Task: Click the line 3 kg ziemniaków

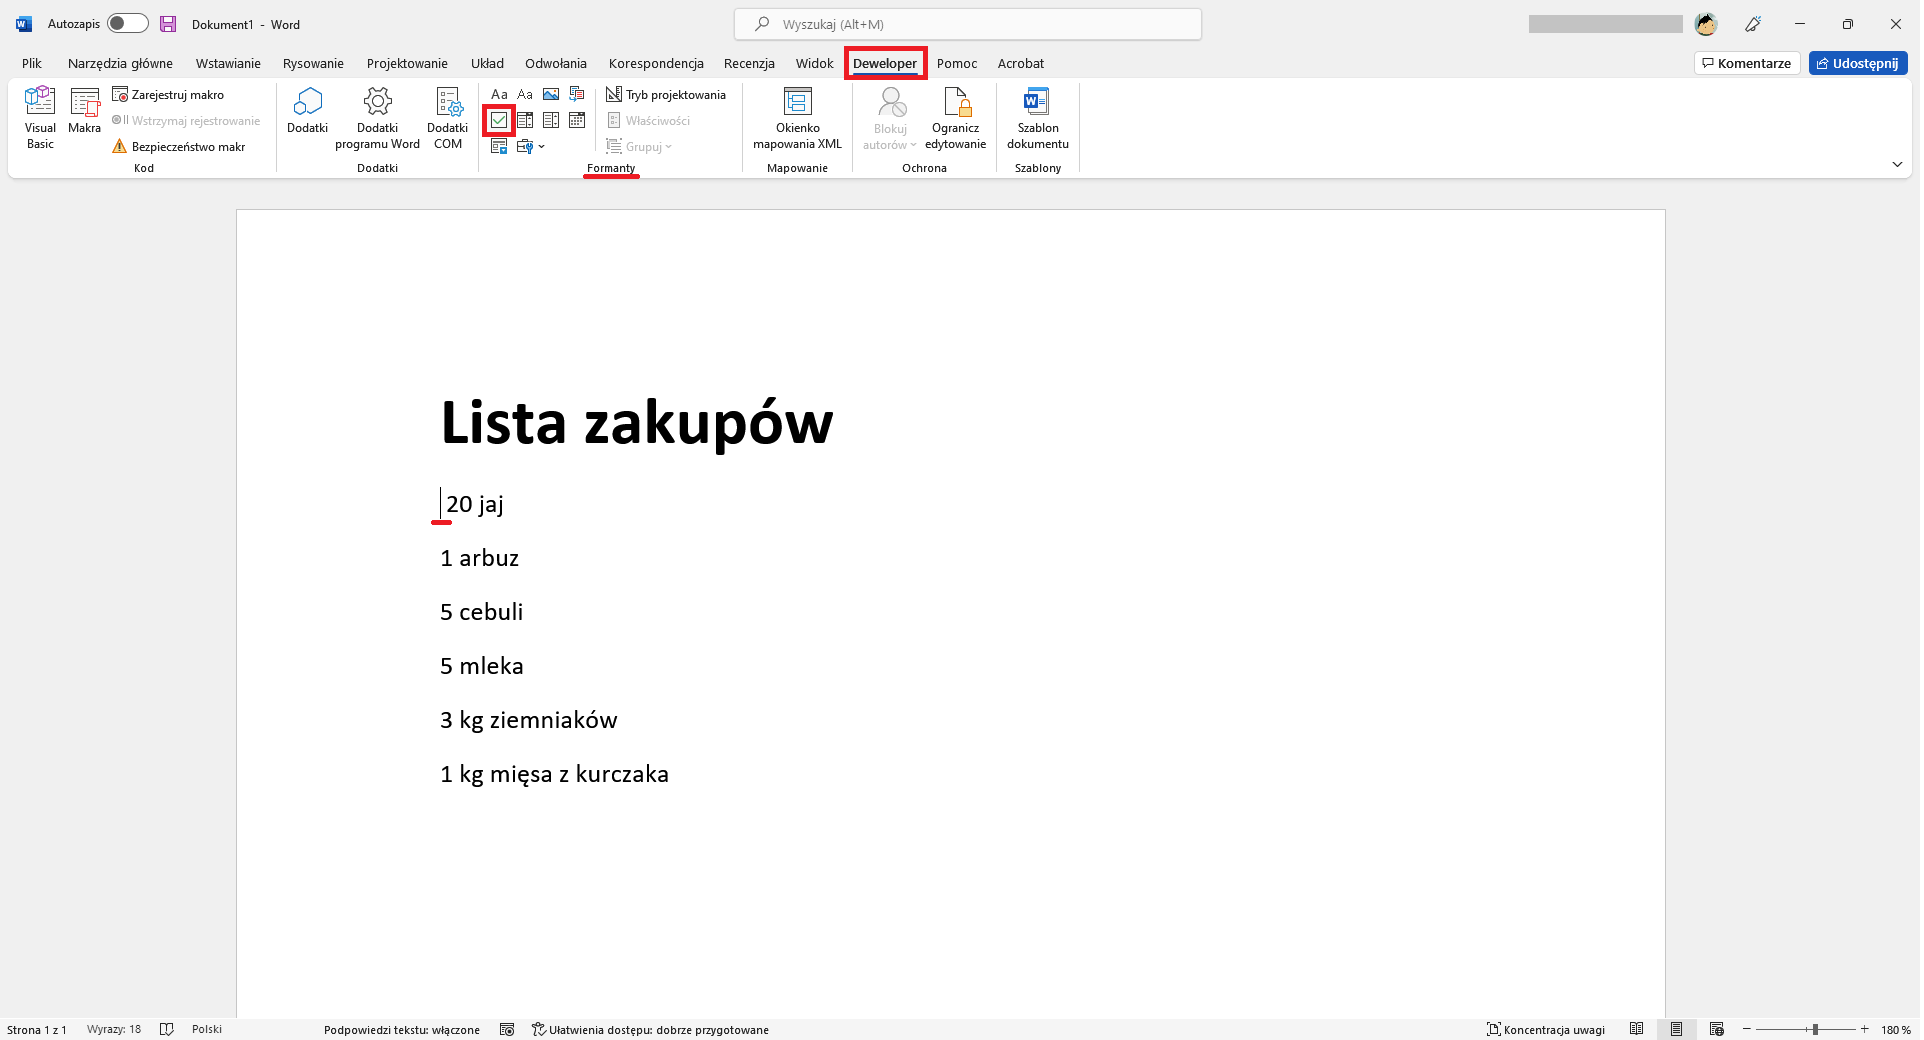Action: pyautogui.click(x=529, y=720)
